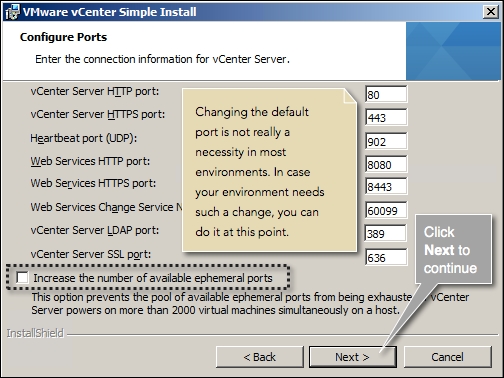Edit the vCenter Server HTTP port field 80

click(x=386, y=94)
